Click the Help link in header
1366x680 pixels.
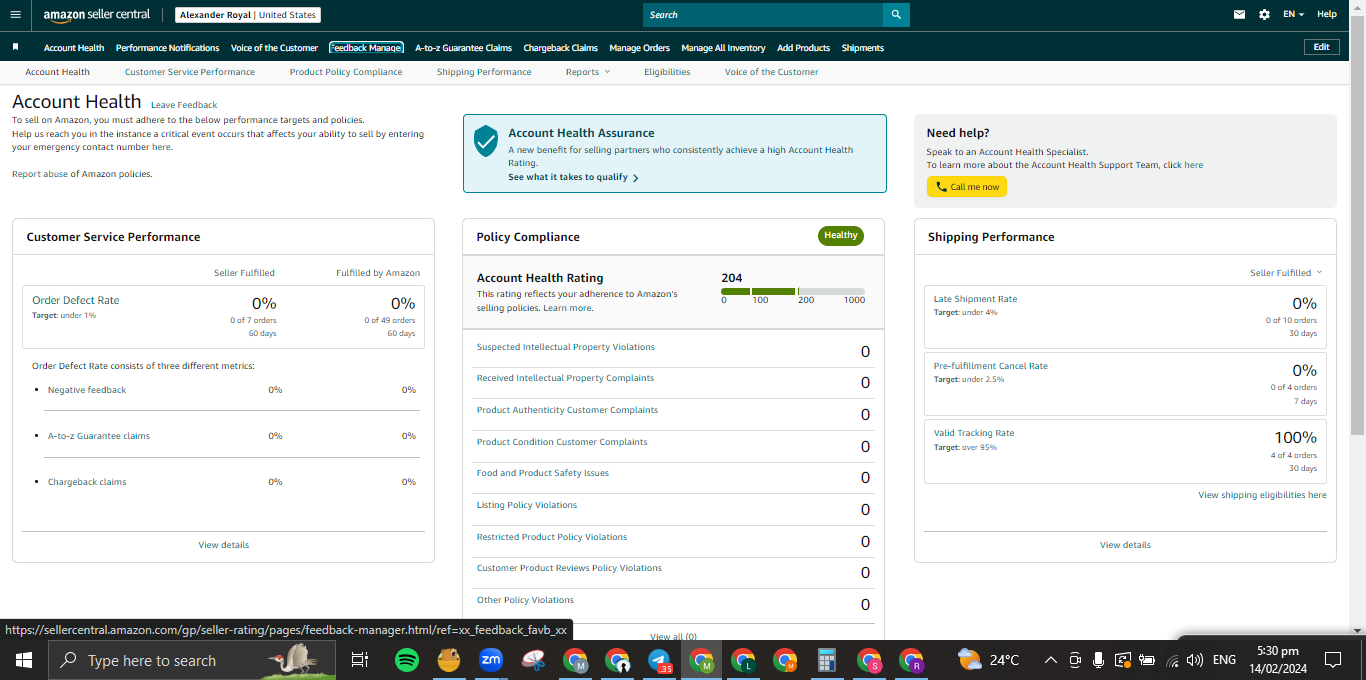point(1327,15)
